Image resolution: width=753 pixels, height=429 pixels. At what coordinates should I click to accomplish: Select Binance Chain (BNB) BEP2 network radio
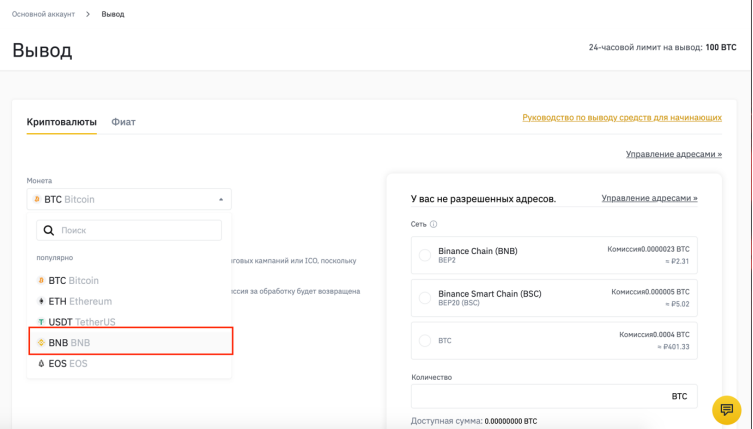click(x=425, y=255)
